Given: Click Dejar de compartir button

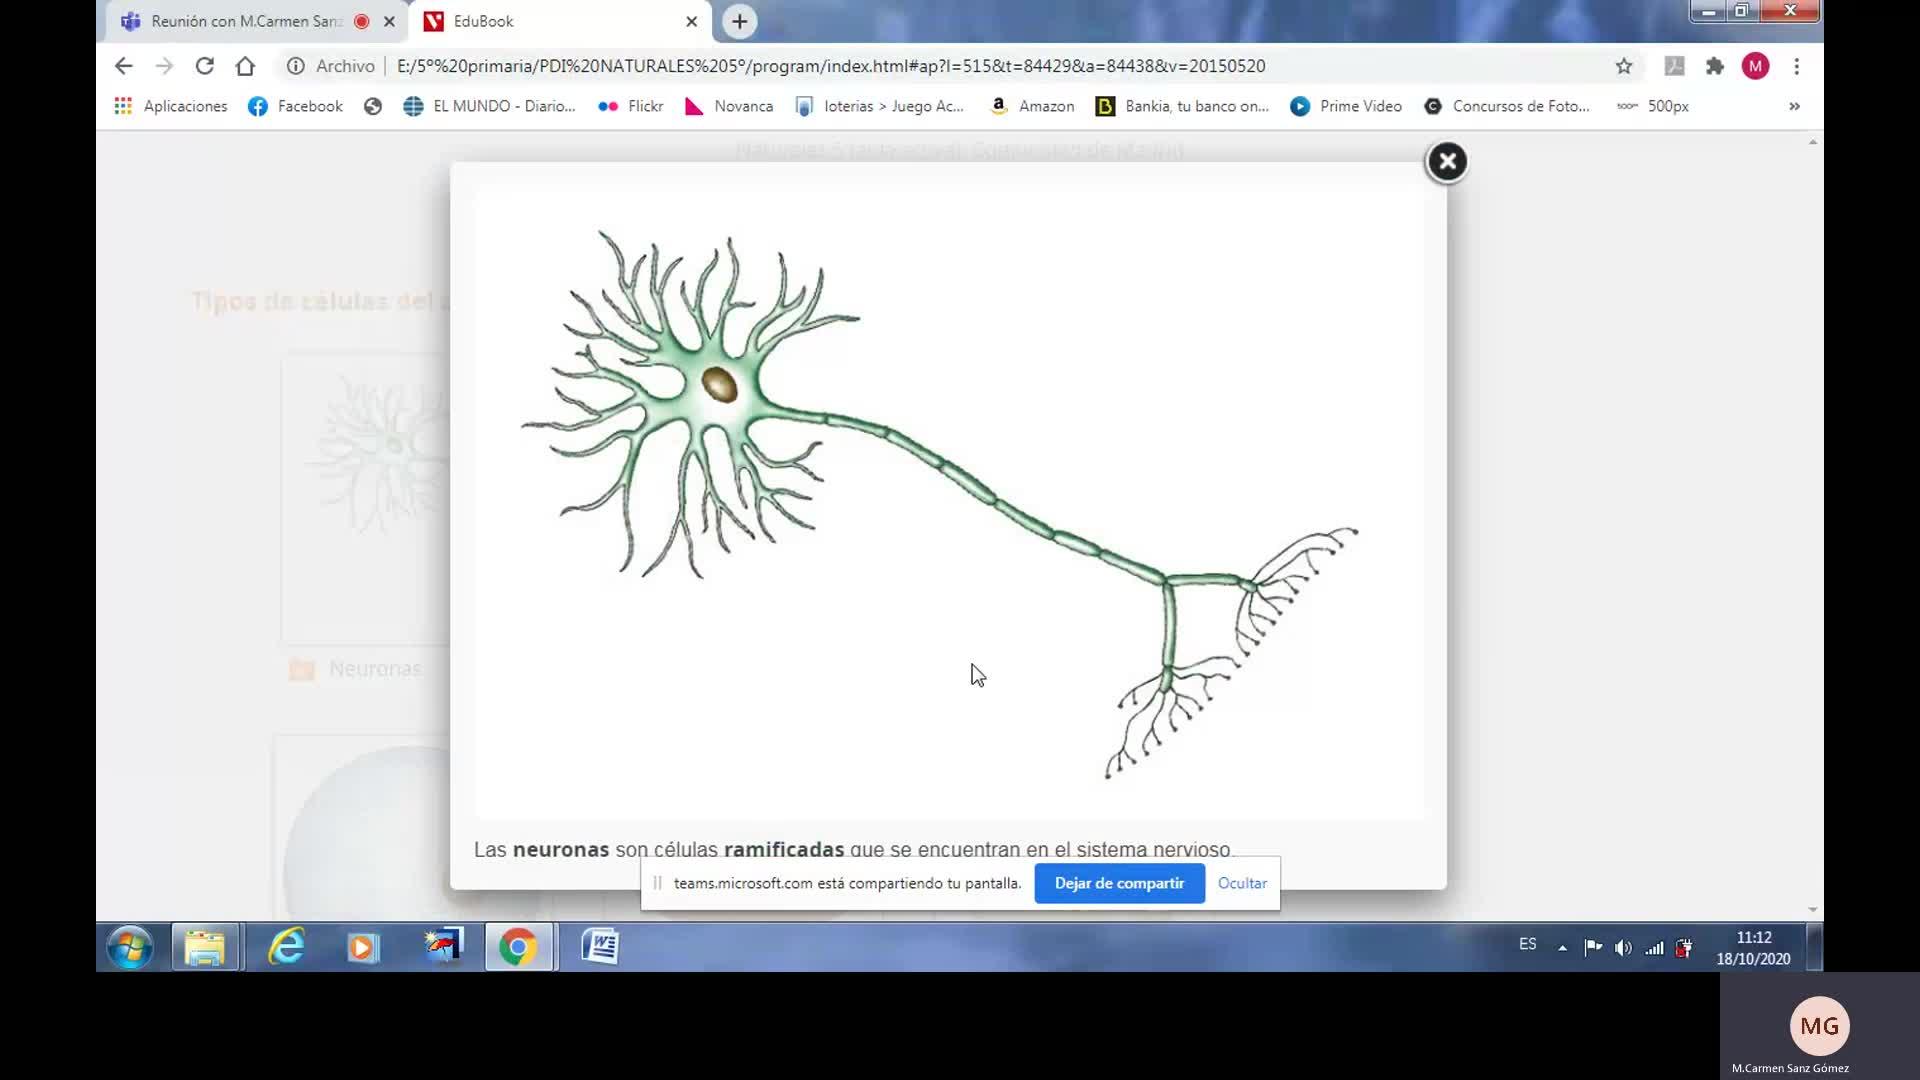Looking at the screenshot, I should coord(1118,883).
